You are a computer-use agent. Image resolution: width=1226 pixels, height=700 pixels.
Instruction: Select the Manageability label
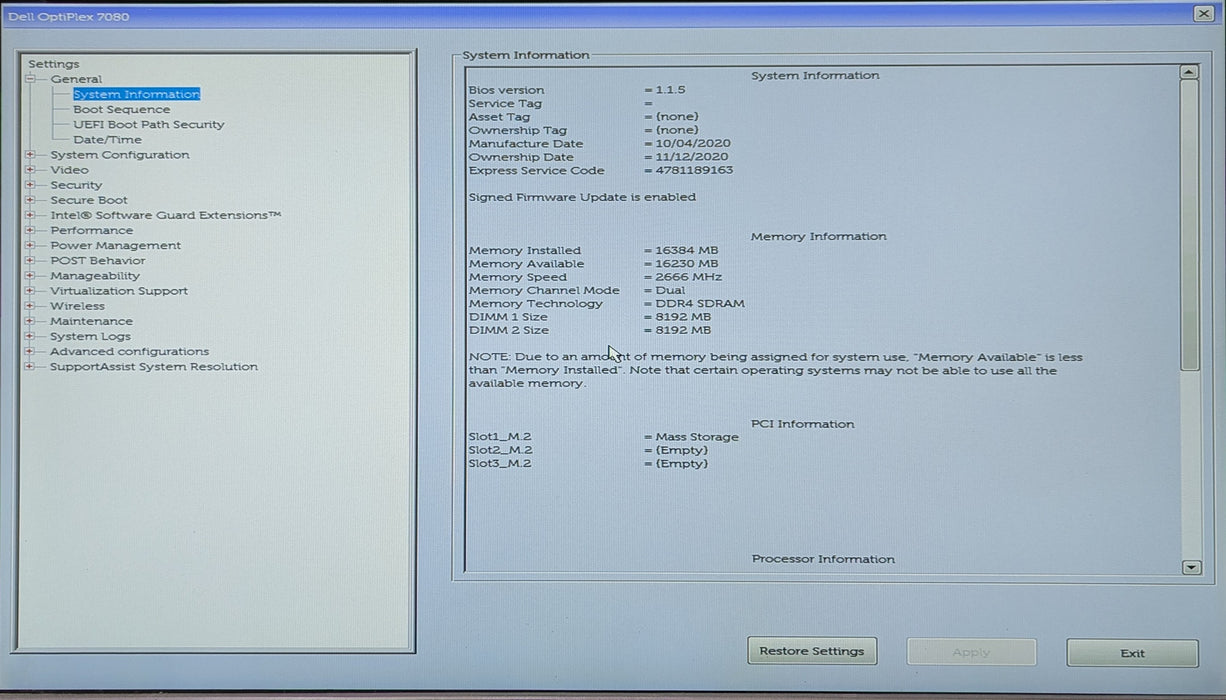95,276
